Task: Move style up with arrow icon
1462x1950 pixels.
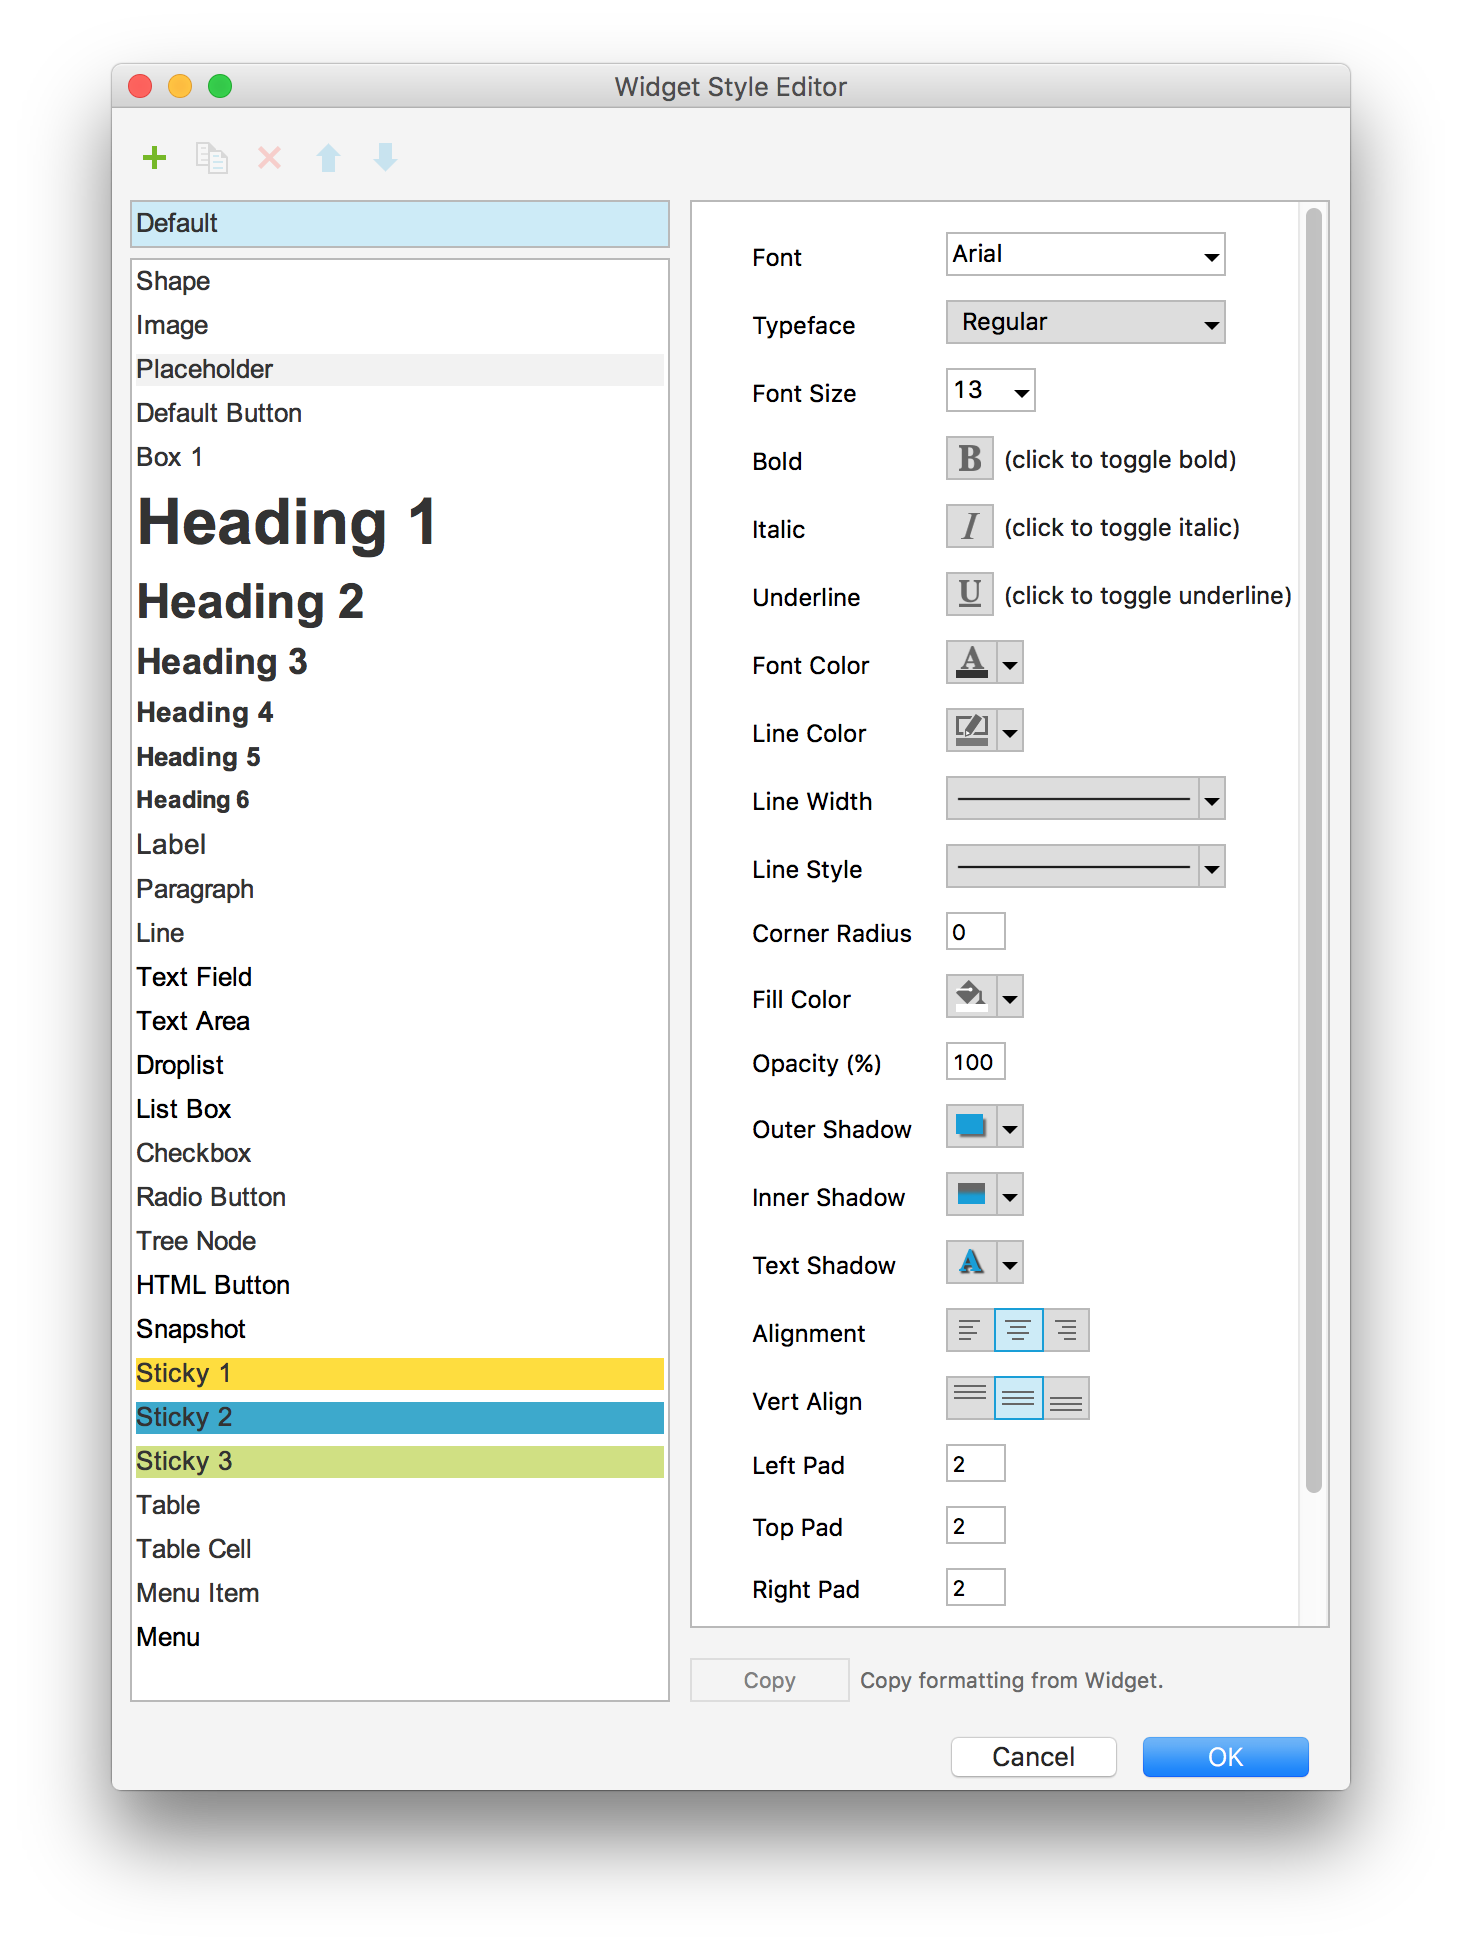Action: 328,157
